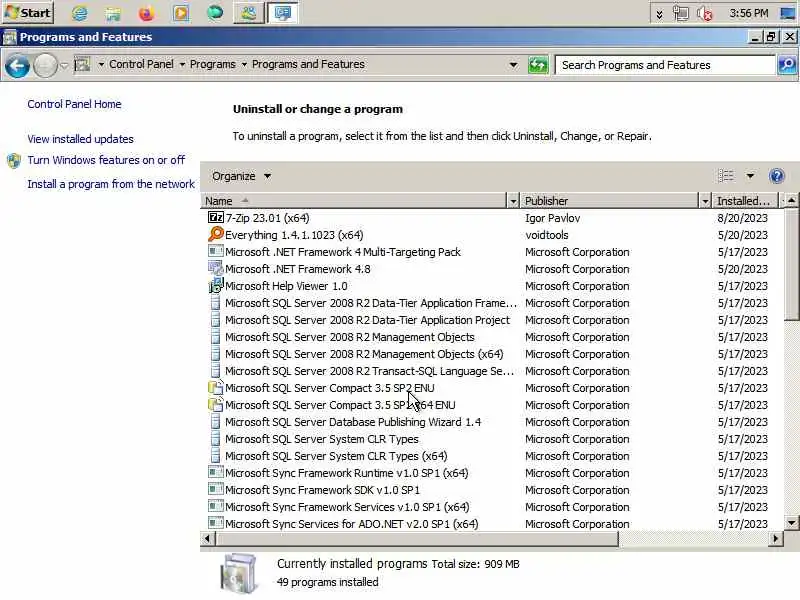Click the .NET Framework 4.8 icon
800x600 pixels.
click(x=216, y=268)
